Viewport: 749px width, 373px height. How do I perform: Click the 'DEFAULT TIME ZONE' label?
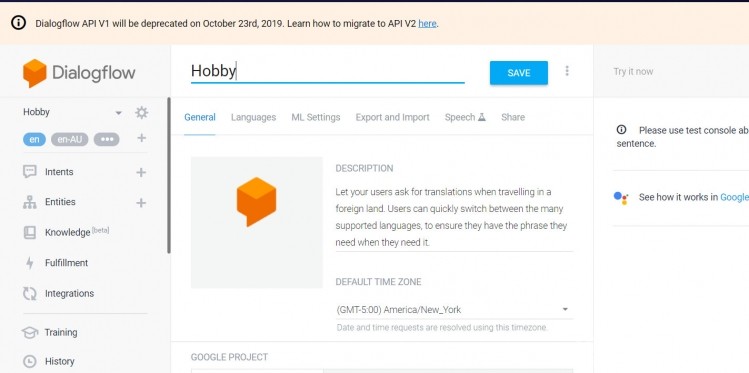tap(378, 282)
